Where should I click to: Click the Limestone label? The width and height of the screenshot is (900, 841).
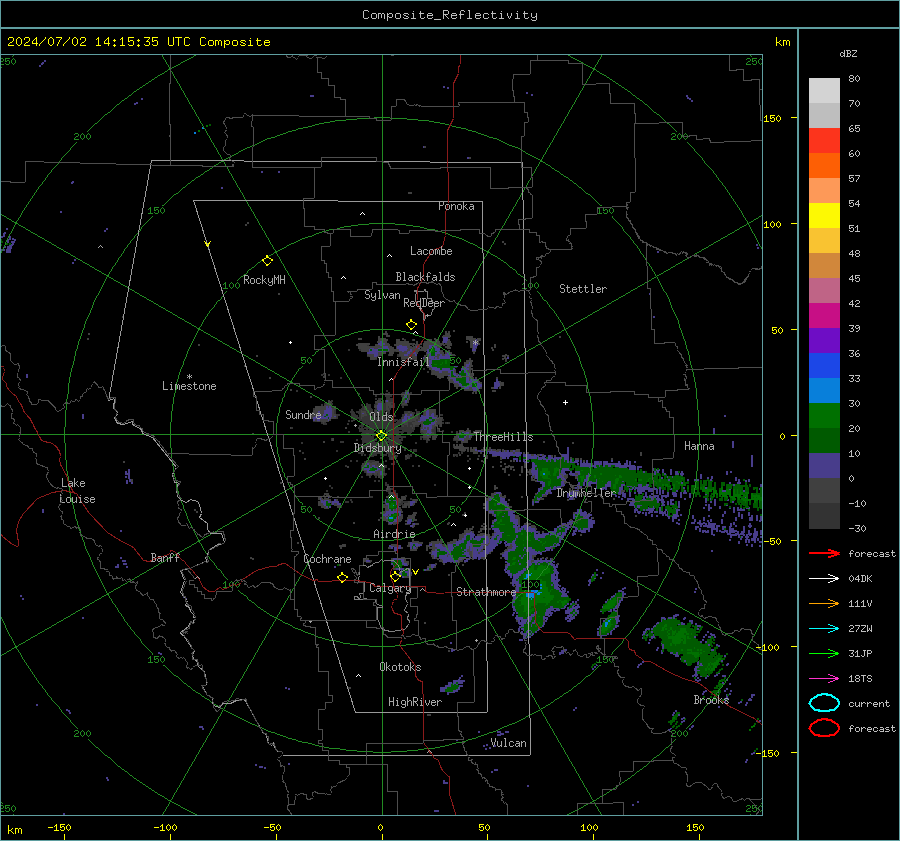[189, 386]
